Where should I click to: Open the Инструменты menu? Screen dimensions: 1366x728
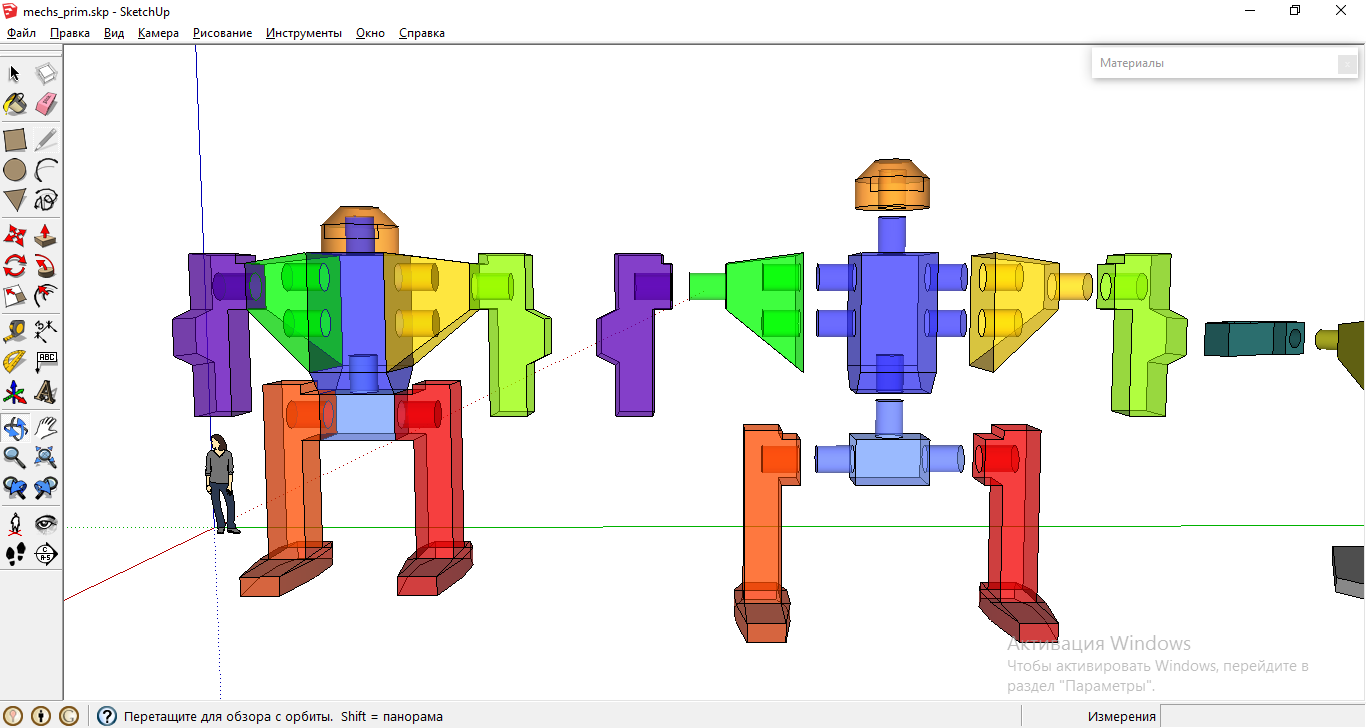coord(303,33)
